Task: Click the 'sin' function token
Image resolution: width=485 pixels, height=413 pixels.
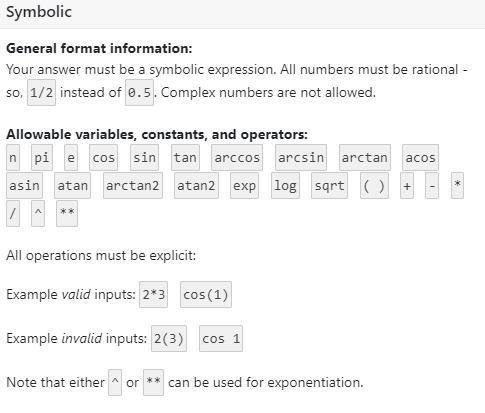Action: (144, 157)
